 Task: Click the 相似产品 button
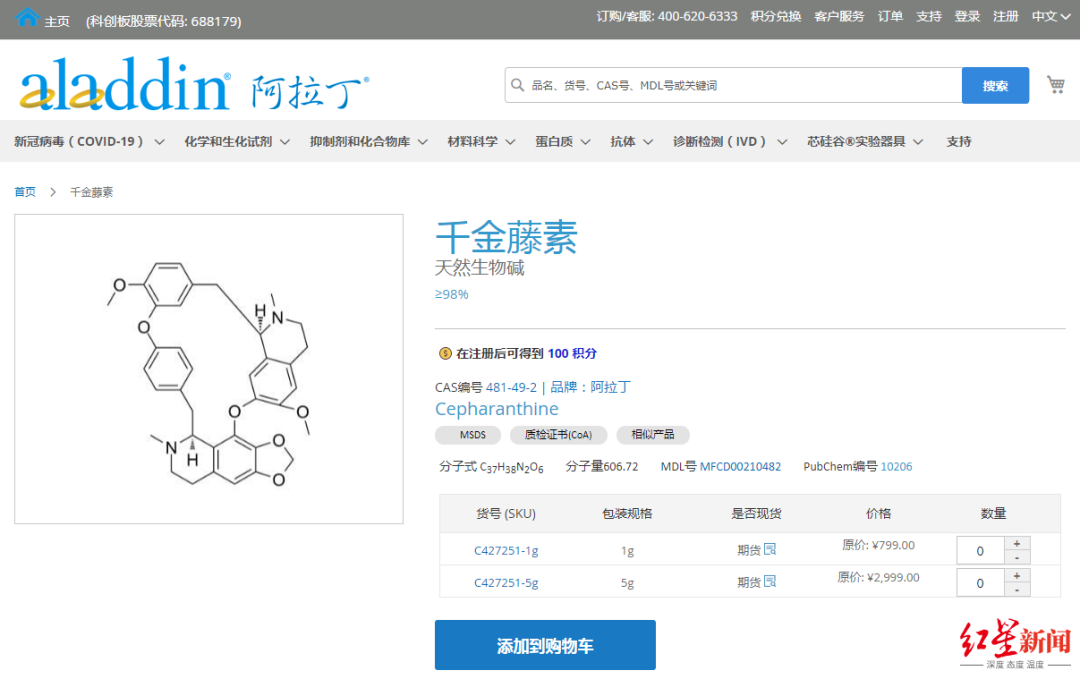(652, 435)
